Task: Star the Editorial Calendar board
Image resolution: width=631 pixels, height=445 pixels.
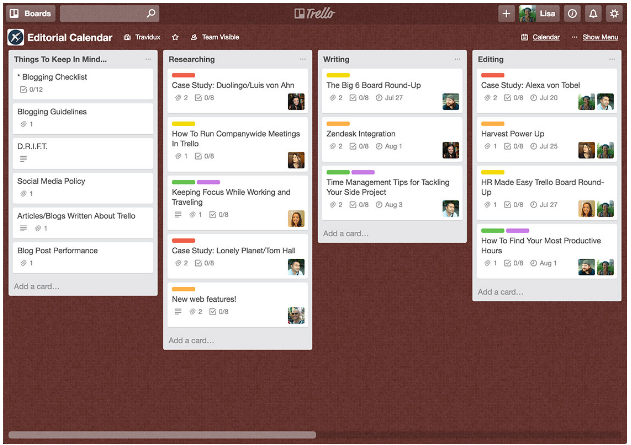Action: click(x=175, y=37)
